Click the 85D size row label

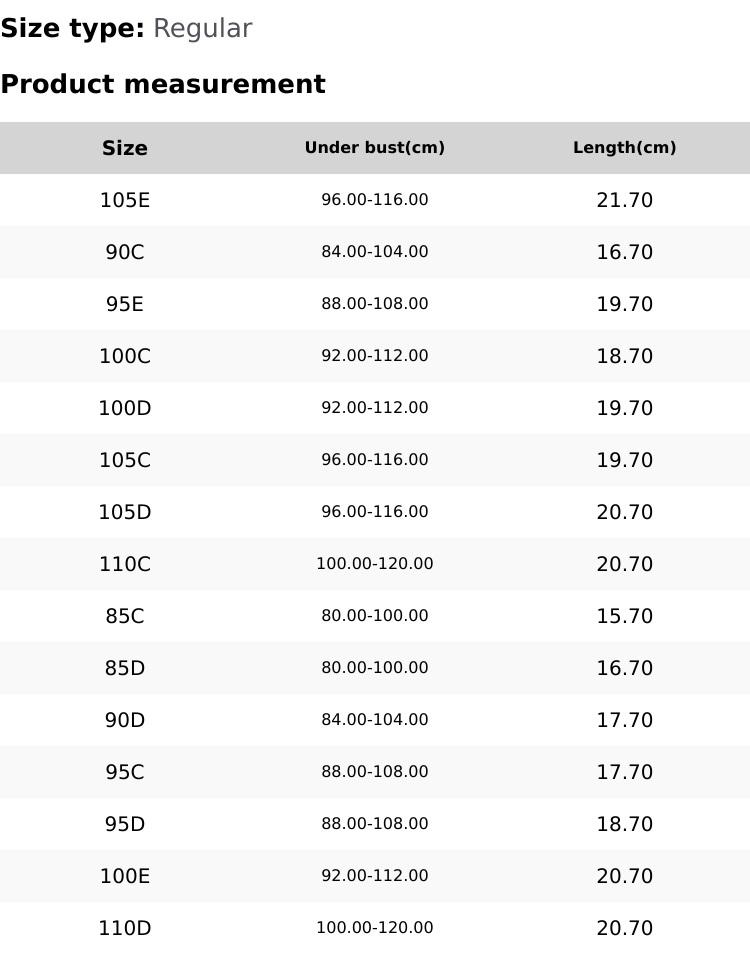tap(125, 668)
